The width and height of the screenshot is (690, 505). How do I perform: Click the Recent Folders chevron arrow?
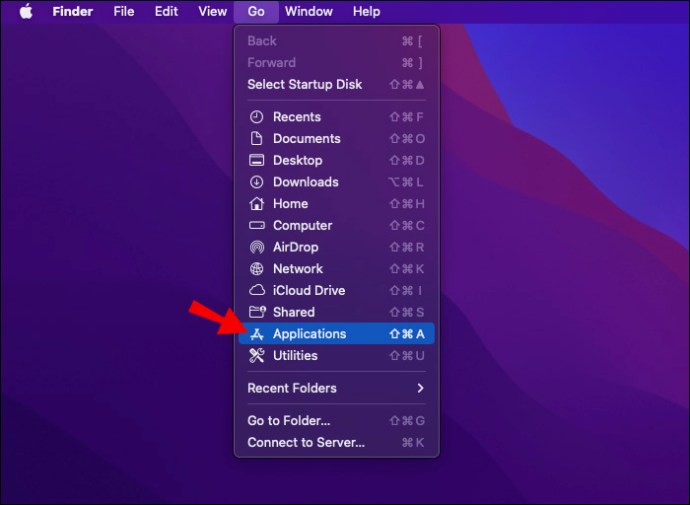[421, 388]
